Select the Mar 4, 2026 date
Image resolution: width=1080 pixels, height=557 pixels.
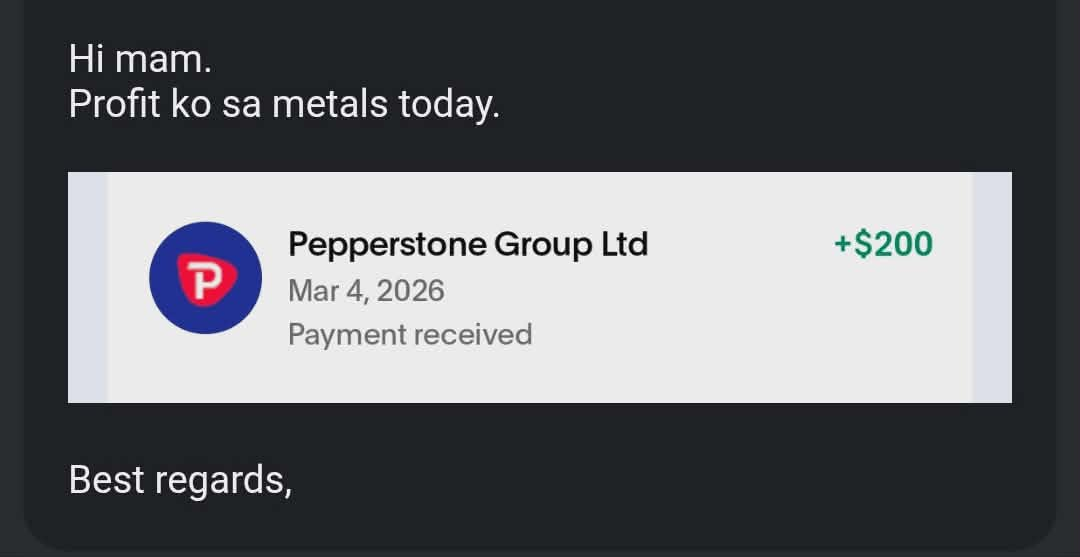(x=366, y=290)
